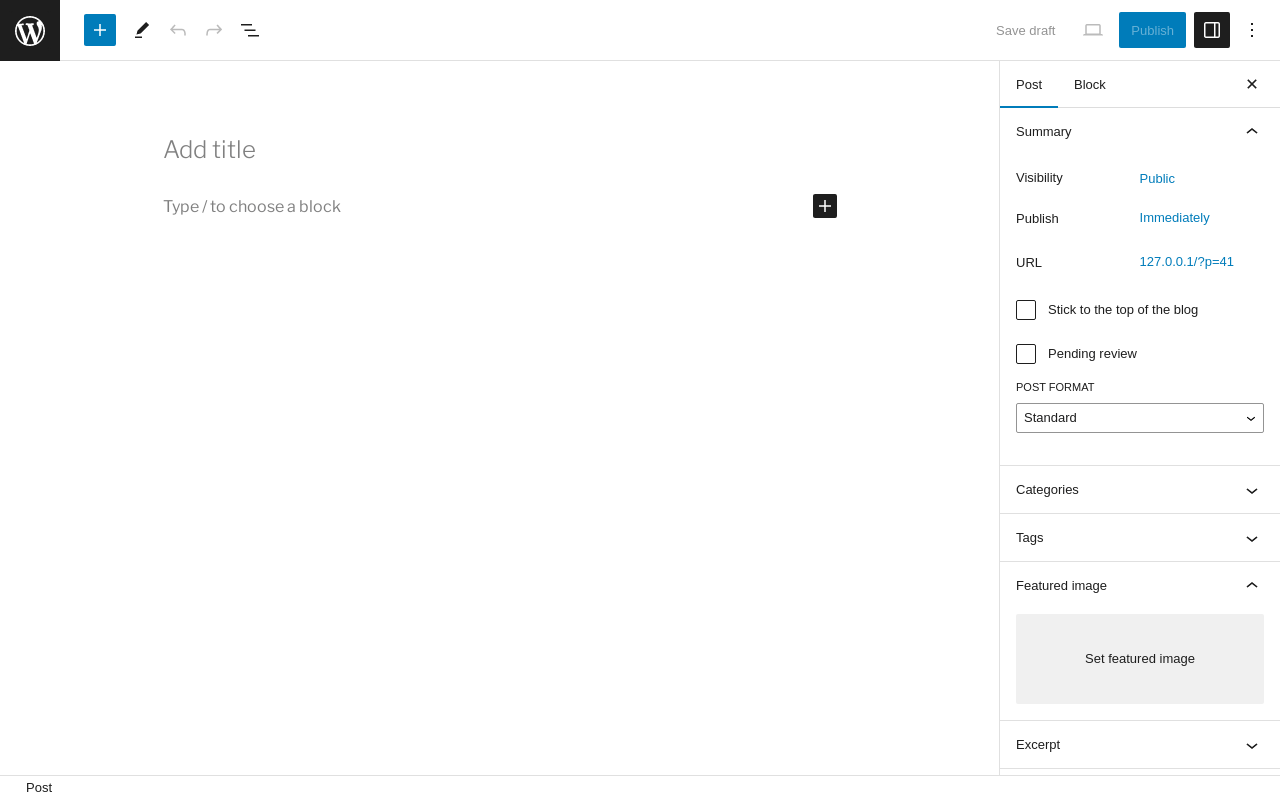Close the settings sidebar
1280x800 pixels.
(1252, 84)
